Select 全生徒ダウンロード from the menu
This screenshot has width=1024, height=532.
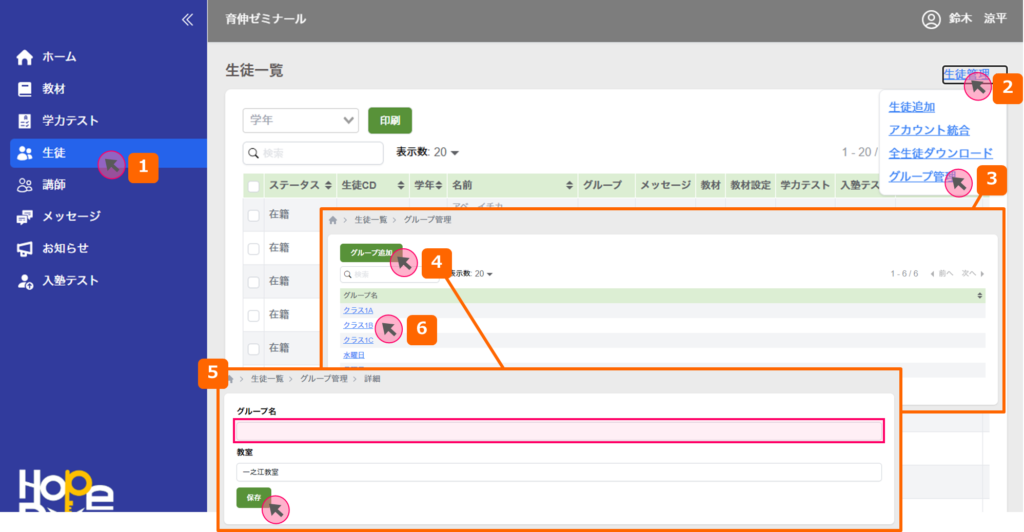(x=940, y=153)
